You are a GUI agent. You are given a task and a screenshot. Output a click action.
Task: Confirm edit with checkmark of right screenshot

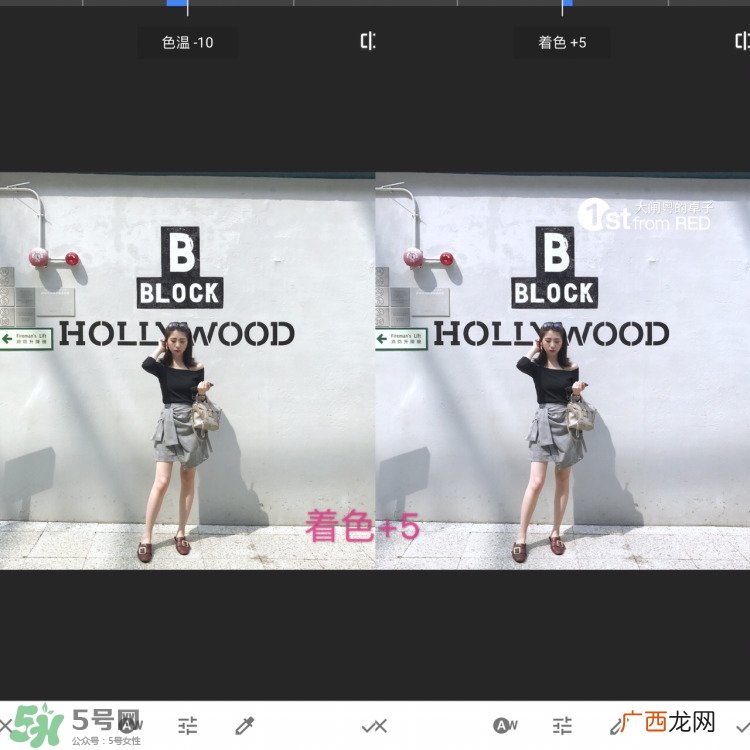tap(743, 727)
